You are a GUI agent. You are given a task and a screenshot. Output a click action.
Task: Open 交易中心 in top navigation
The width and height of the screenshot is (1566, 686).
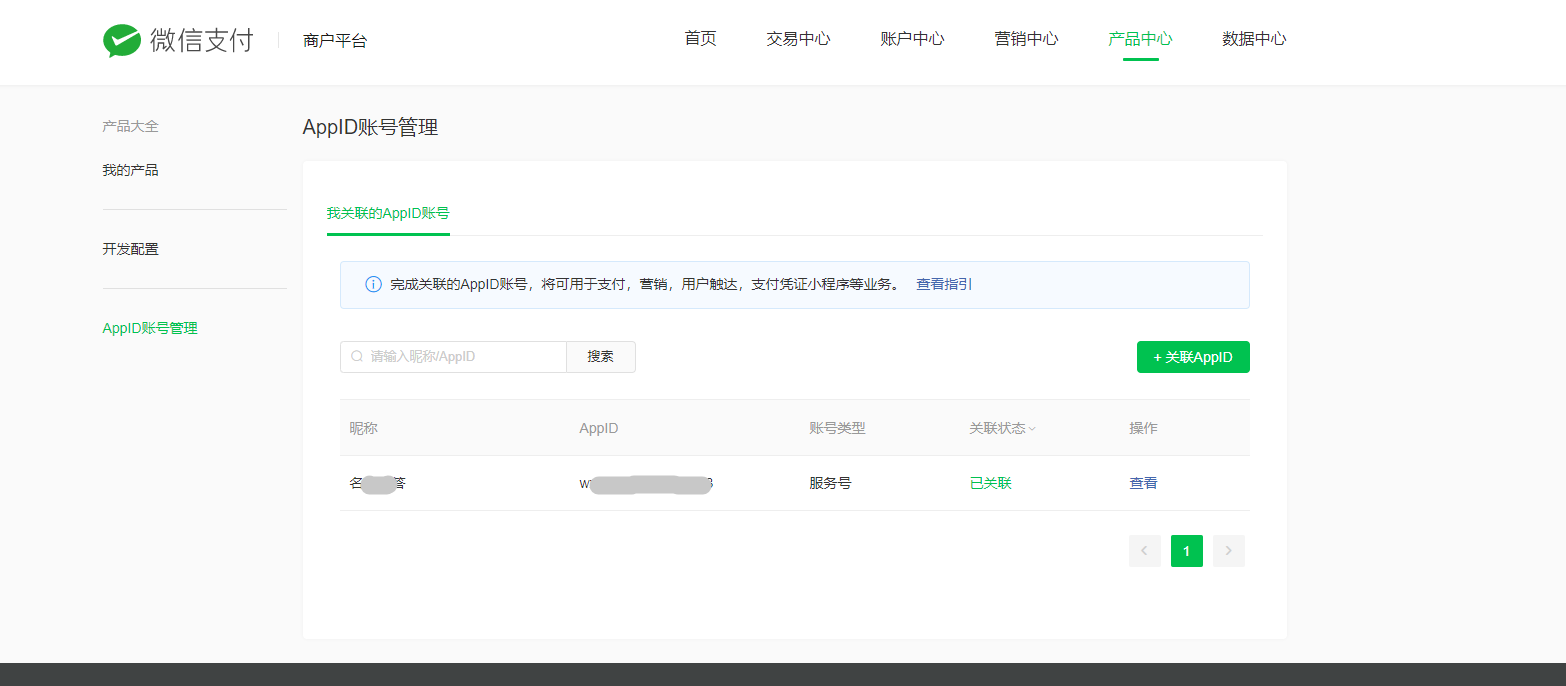tap(798, 39)
